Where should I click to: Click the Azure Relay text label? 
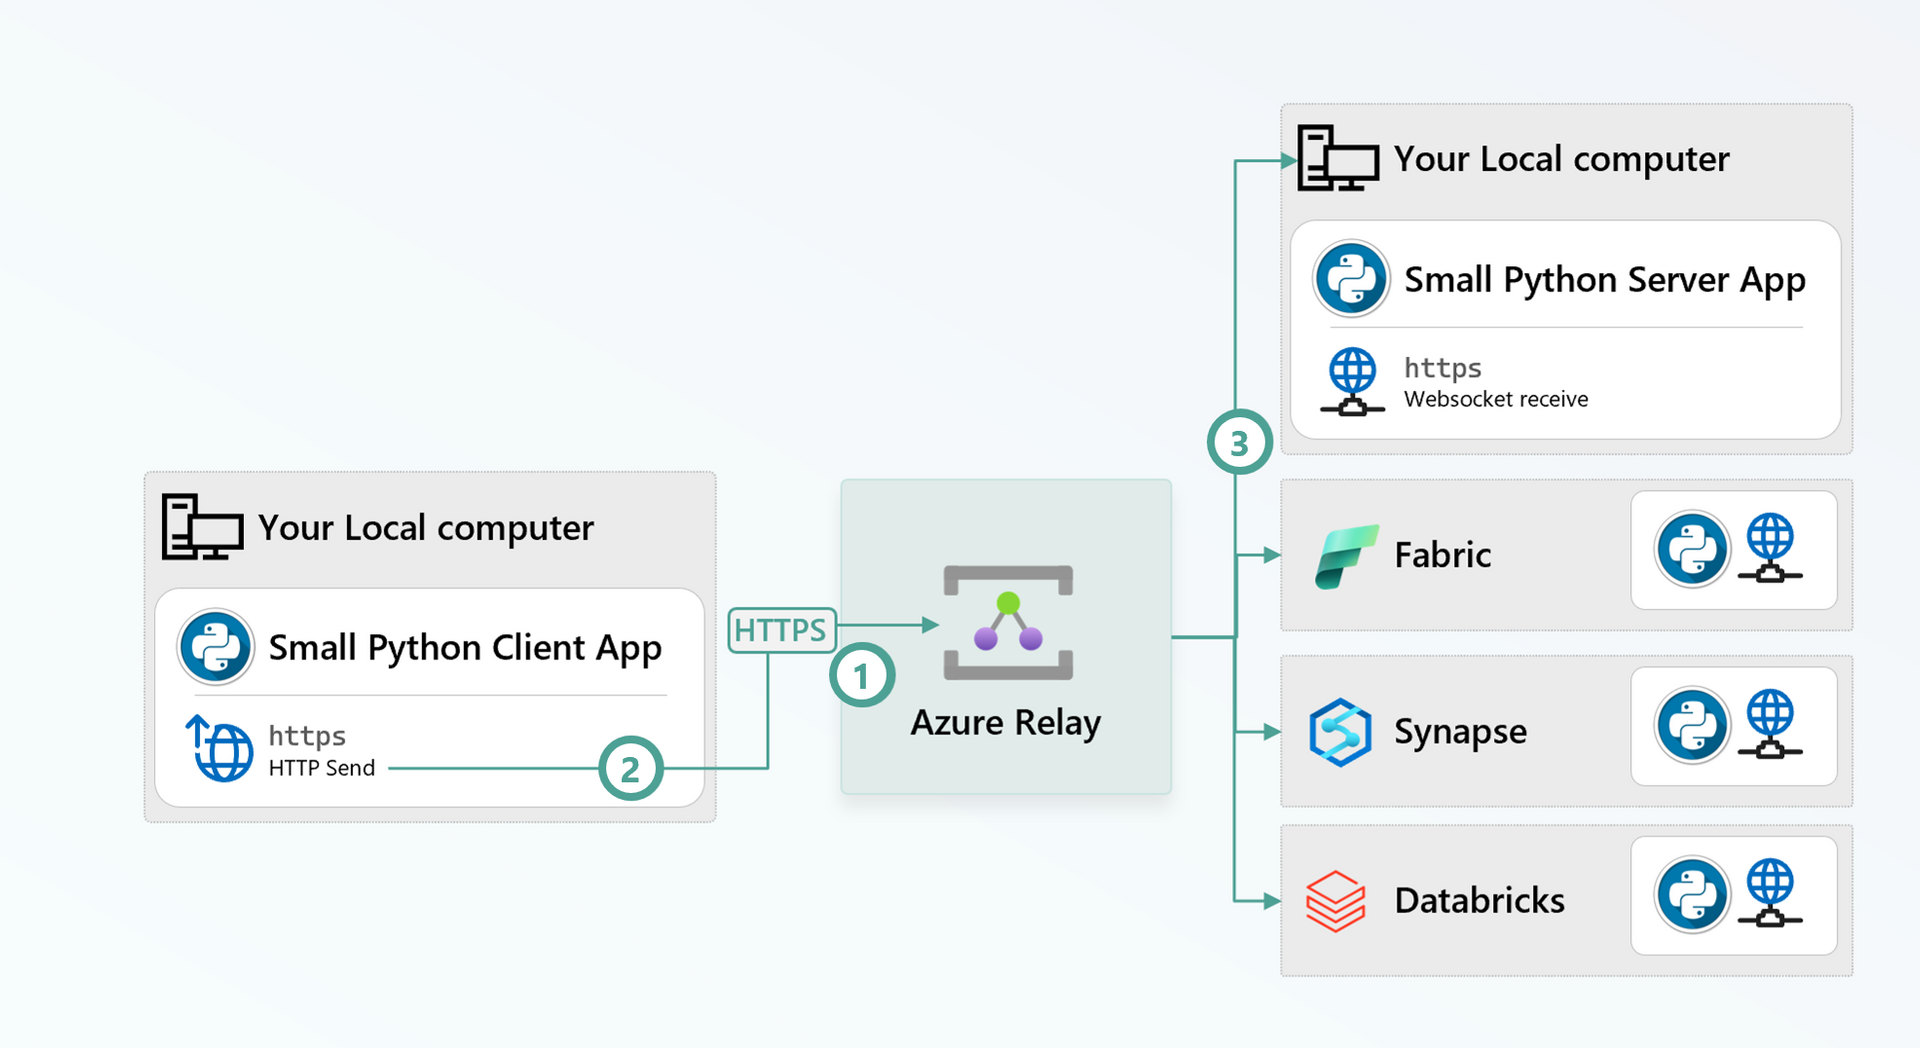1005,722
